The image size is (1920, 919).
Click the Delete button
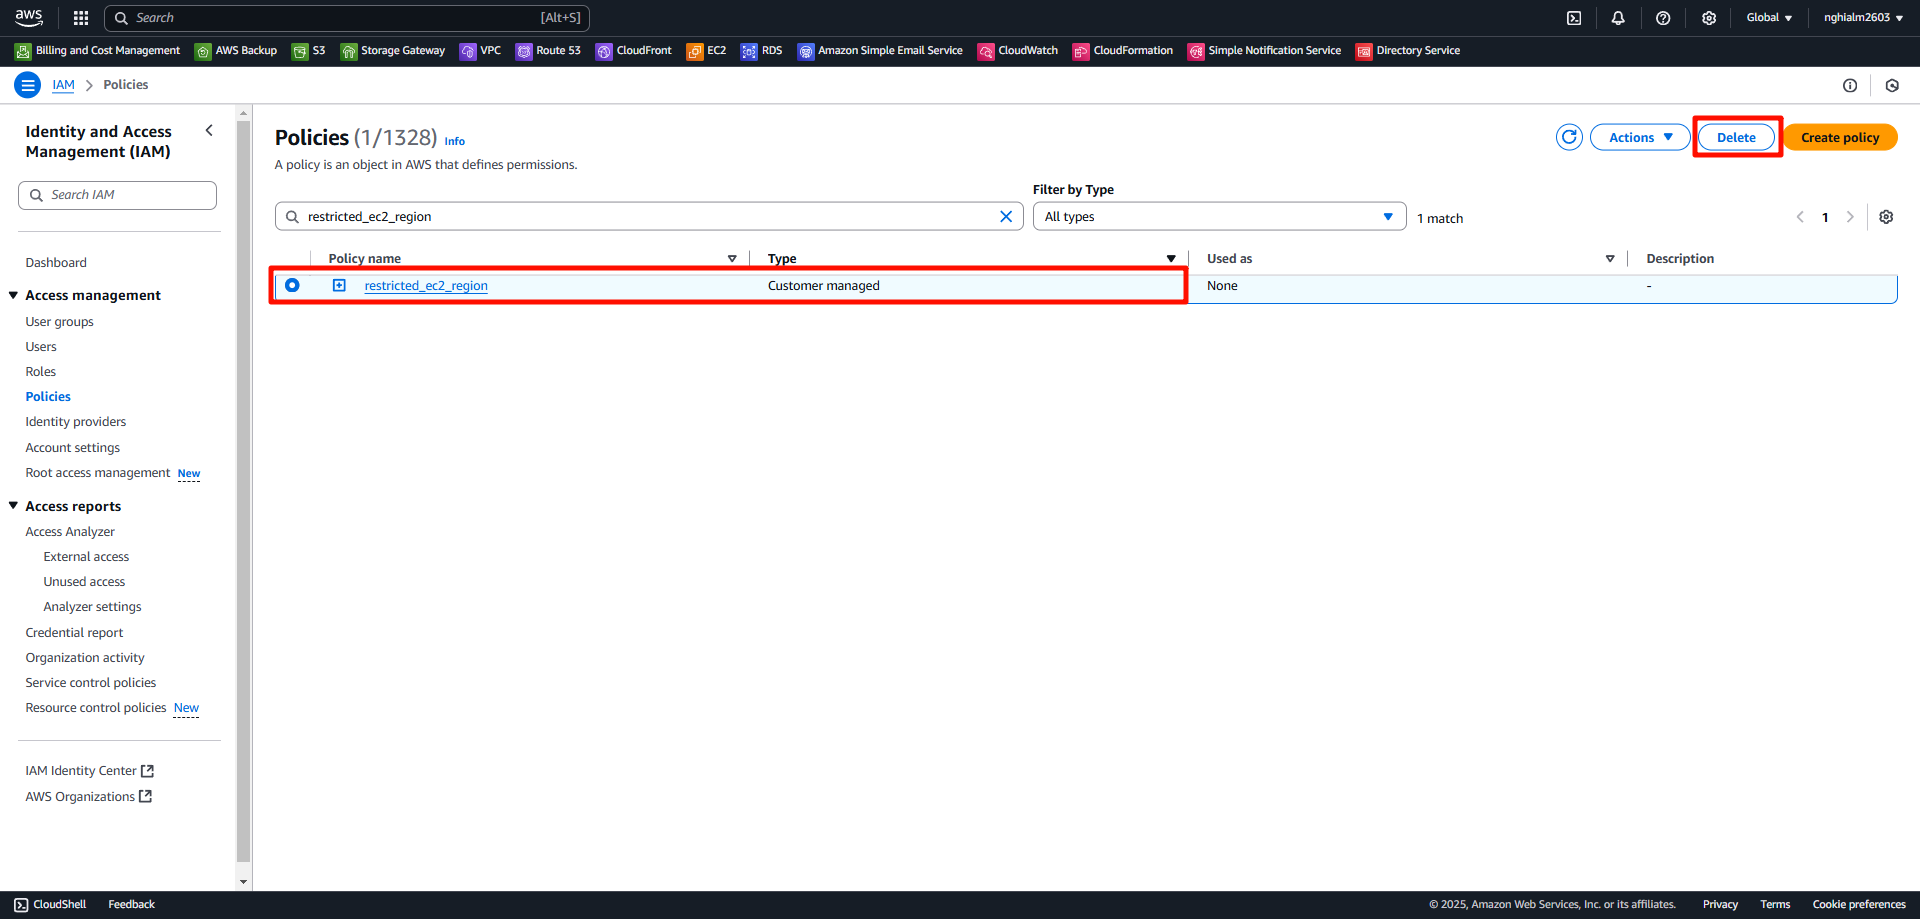coord(1736,137)
